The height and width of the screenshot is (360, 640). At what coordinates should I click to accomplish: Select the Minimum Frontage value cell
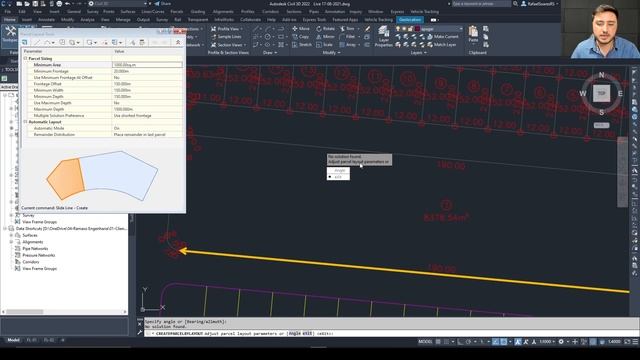(x=148, y=71)
